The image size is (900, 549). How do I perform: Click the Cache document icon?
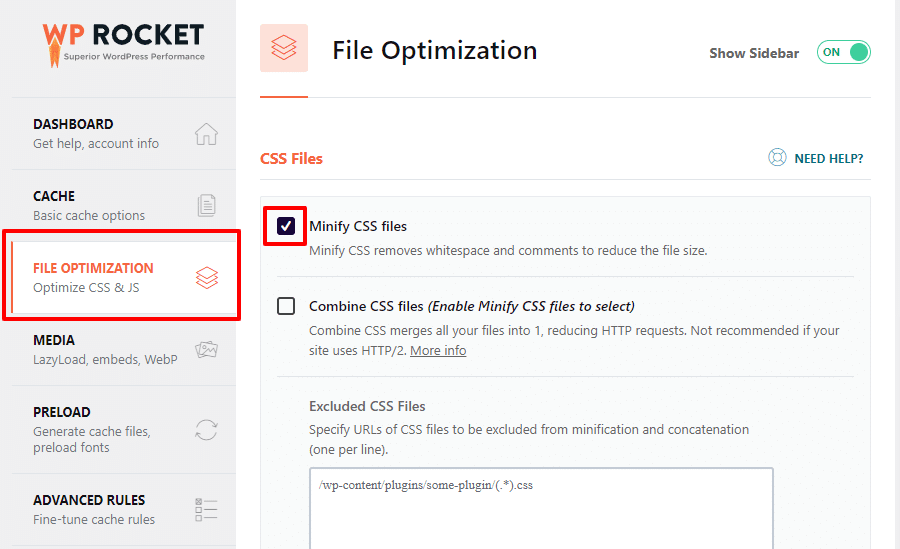(207, 206)
